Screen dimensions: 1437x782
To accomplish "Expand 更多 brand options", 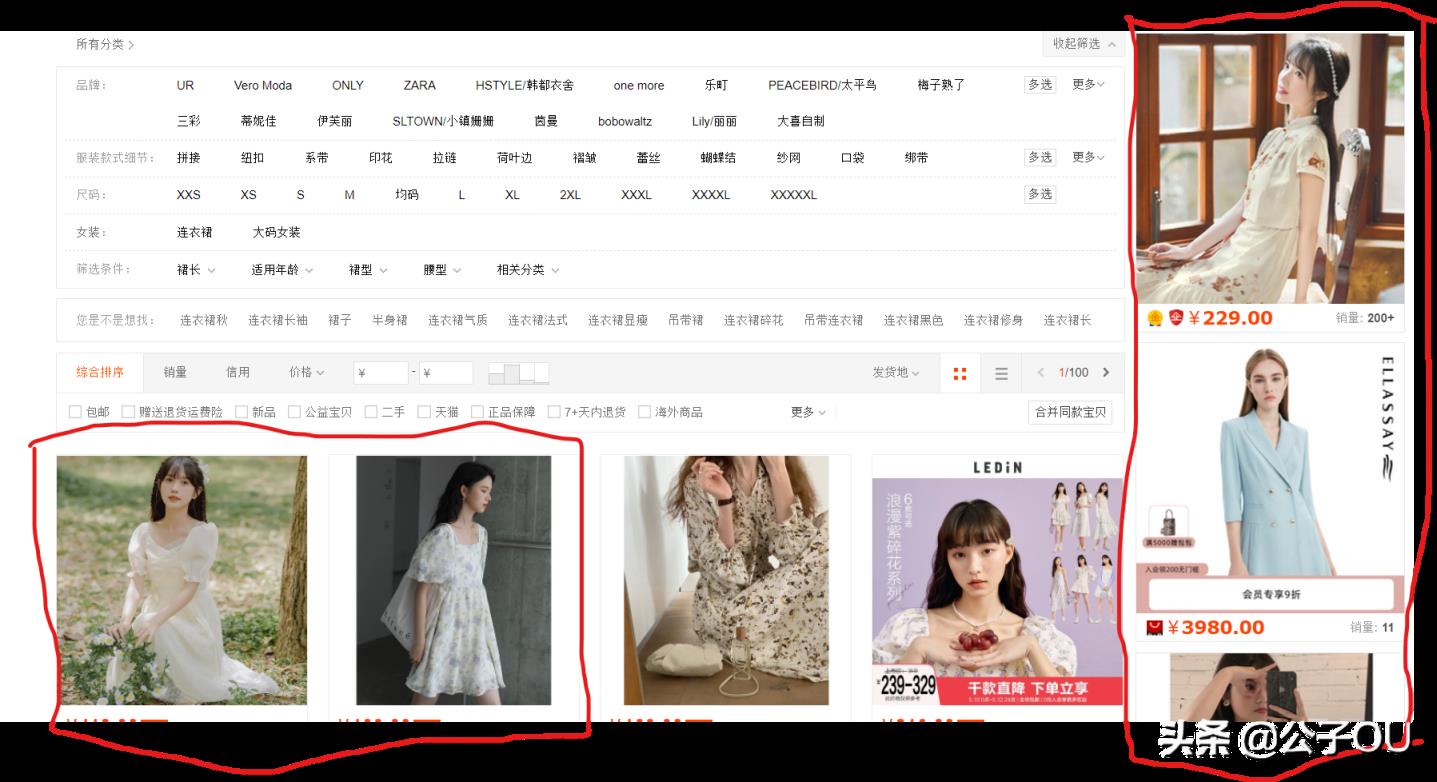I will tap(1088, 85).
